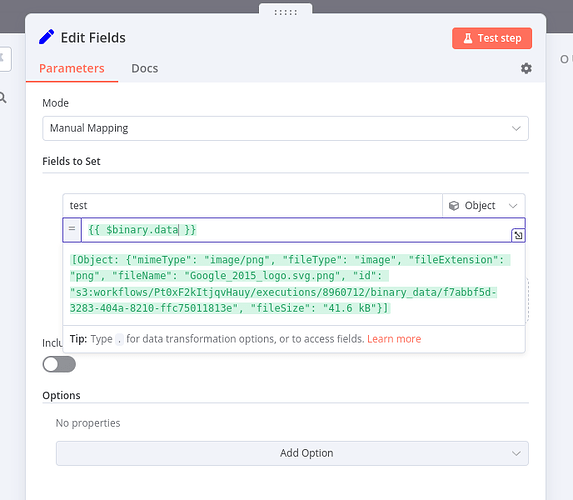The width and height of the screenshot is (573, 500).
Task: Expand the expression editor with arrow icon
Action: [518, 235]
